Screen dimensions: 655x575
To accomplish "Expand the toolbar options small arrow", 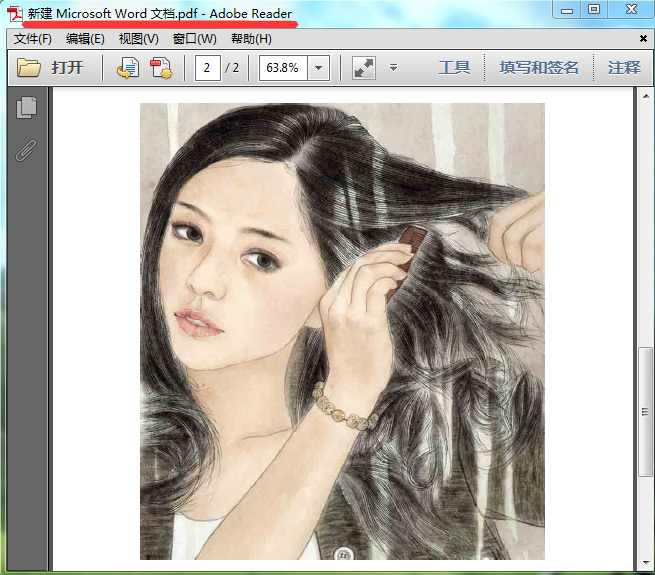I will [394, 67].
